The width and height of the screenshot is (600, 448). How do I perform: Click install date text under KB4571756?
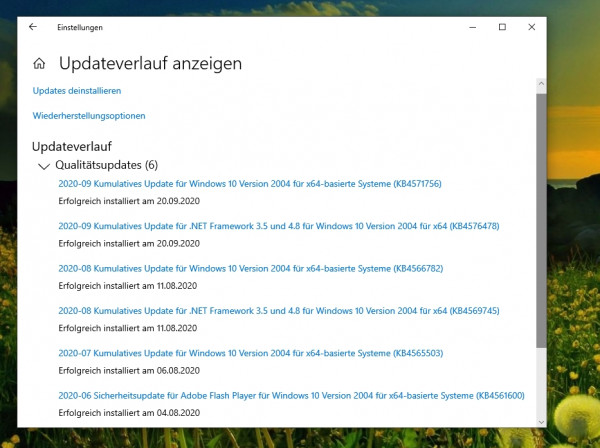(129, 201)
